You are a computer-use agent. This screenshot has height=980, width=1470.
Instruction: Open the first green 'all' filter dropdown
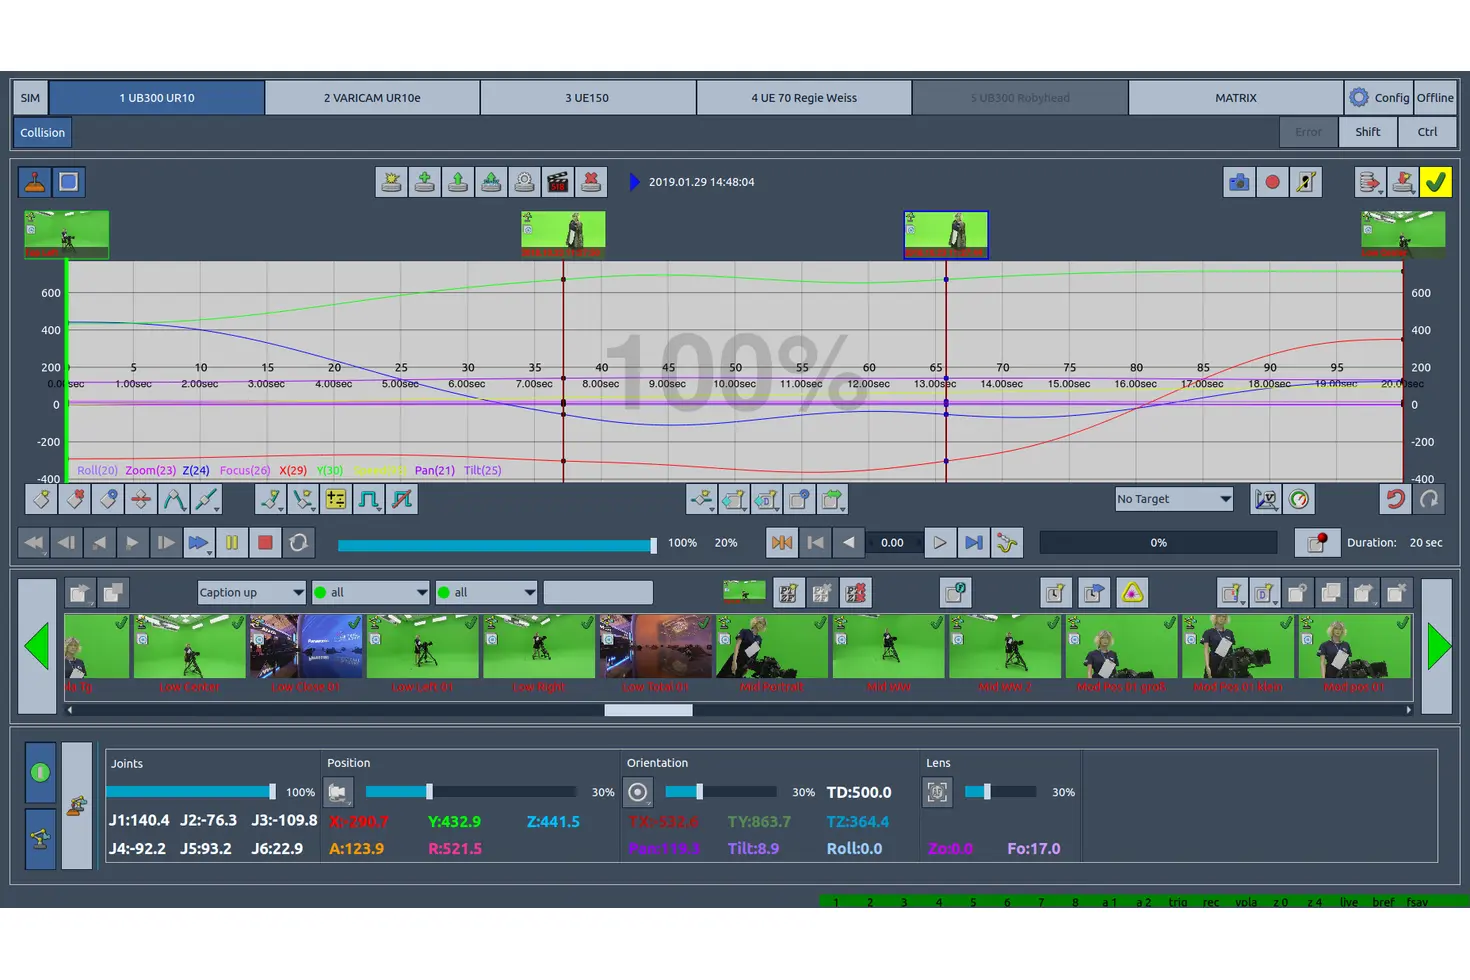pyautogui.click(x=370, y=593)
